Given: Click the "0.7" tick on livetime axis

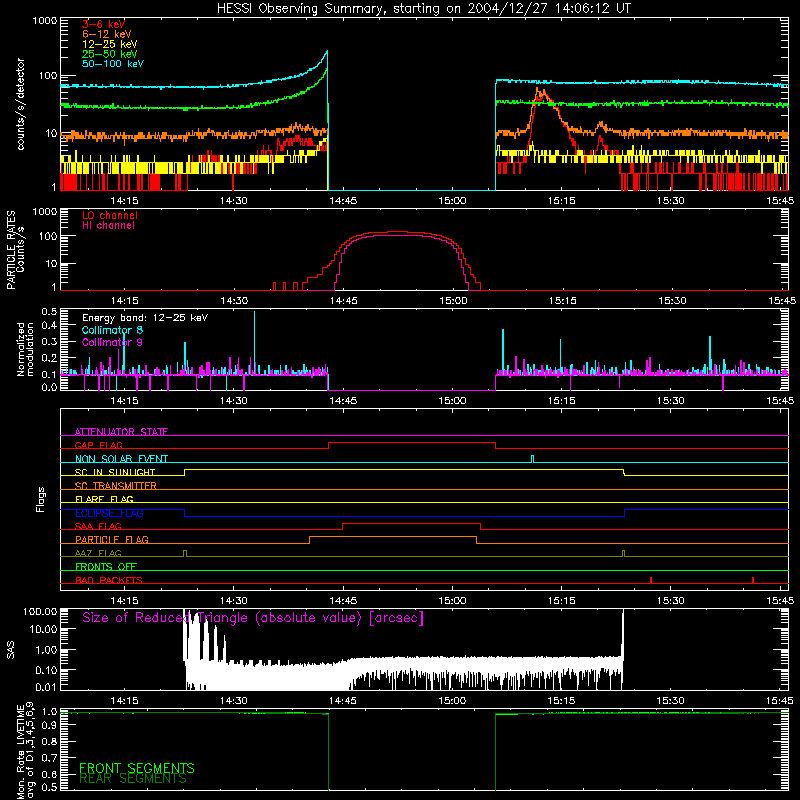Looking at the screenshot, I should tap(49, 758).
